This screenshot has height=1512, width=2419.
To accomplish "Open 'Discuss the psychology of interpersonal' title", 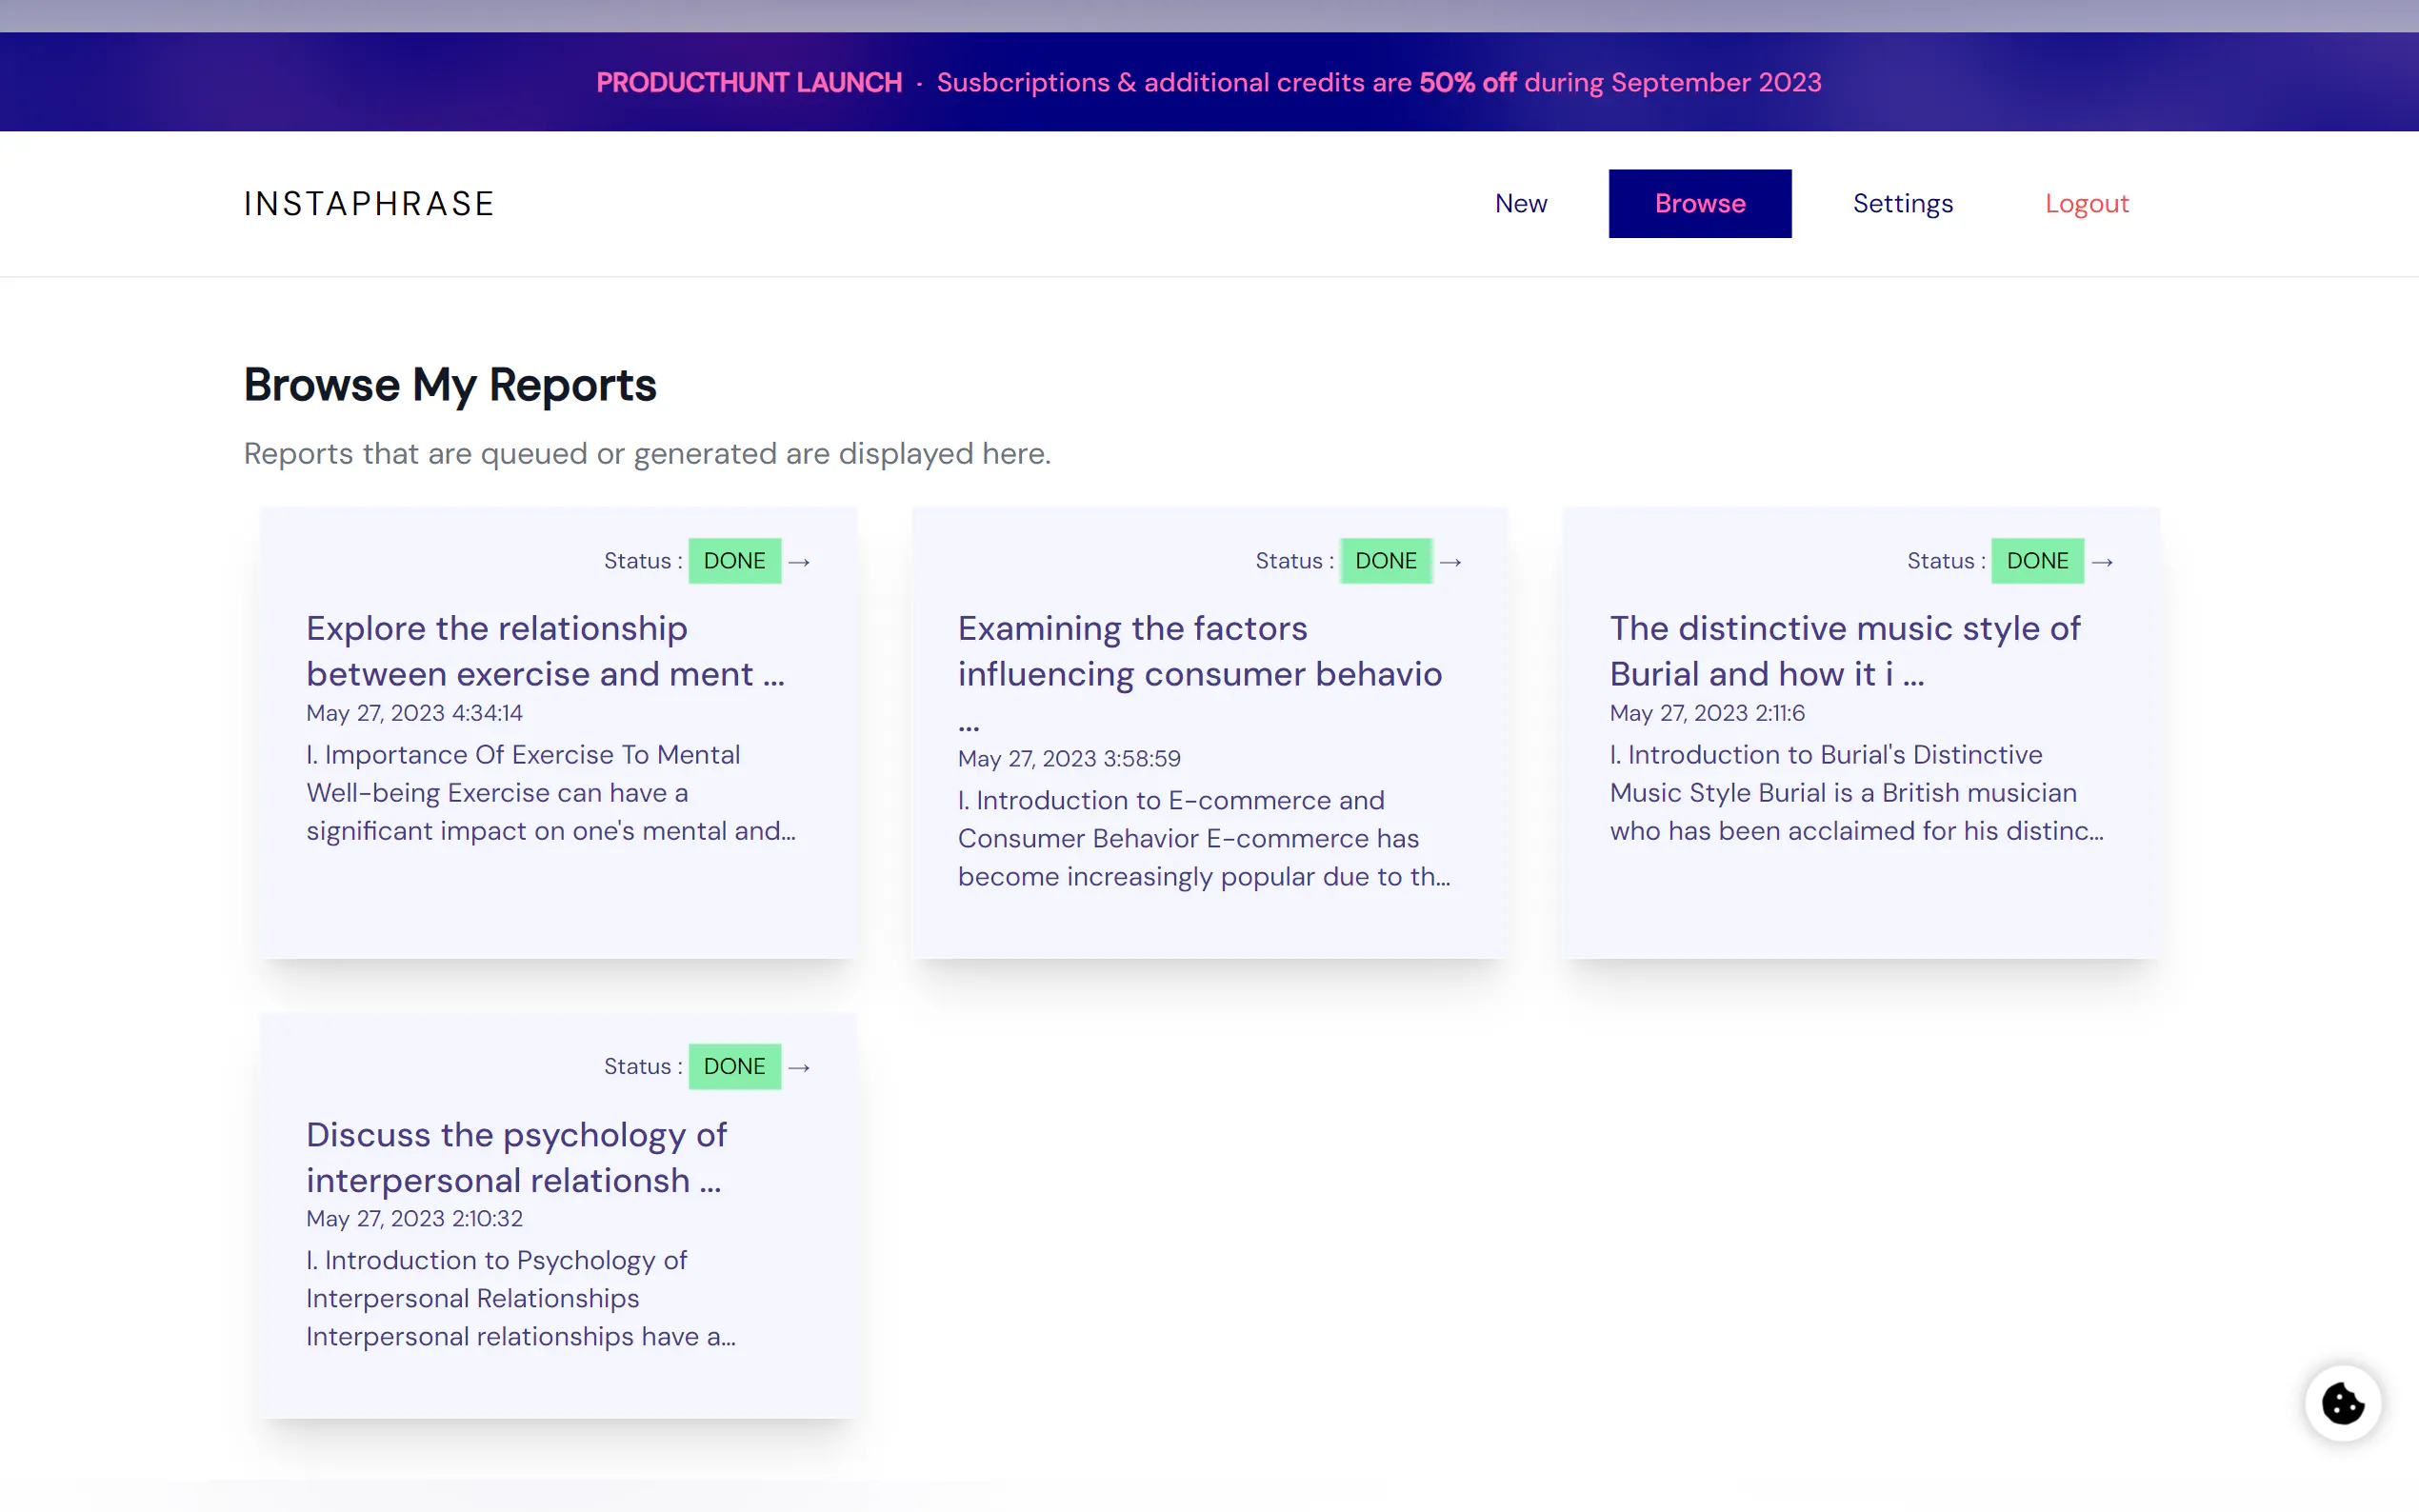I will click(516, 1157).
